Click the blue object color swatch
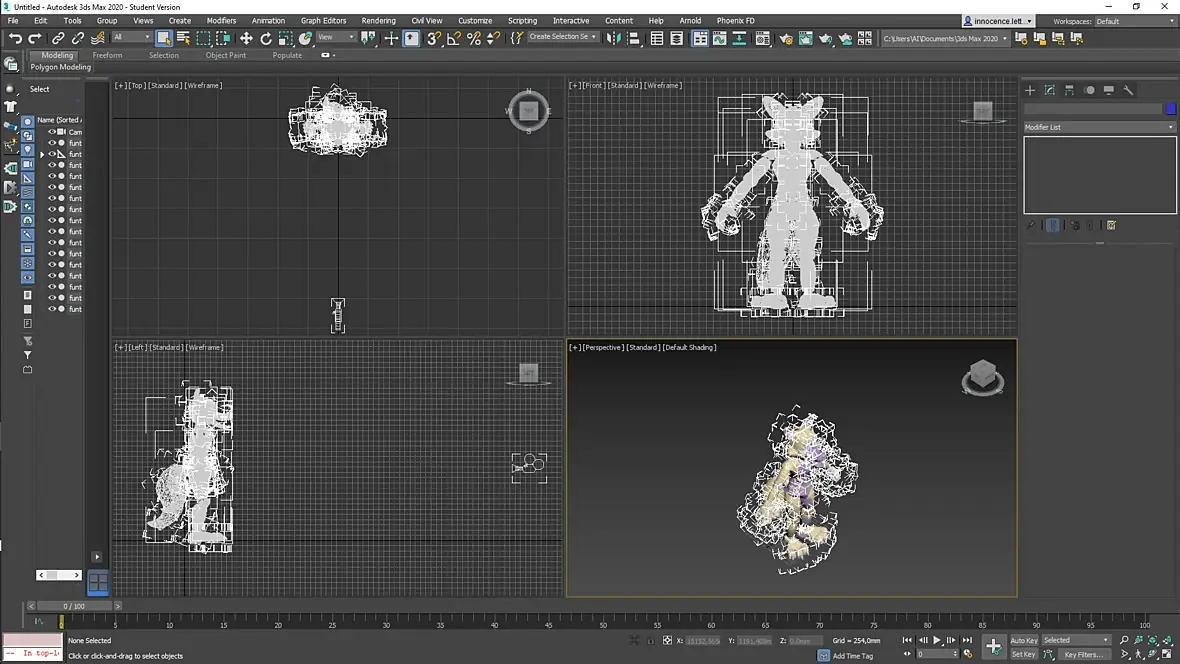1180x664 pixels. [1171, 108]
